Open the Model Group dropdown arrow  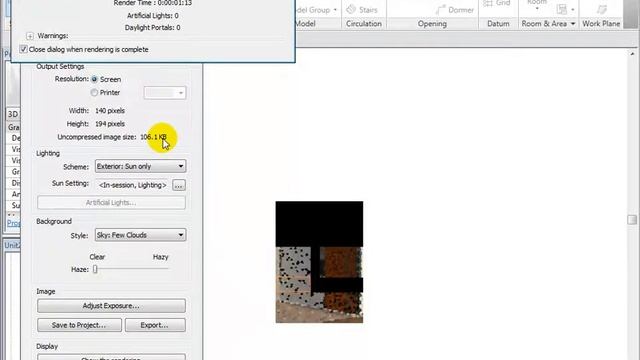[335, 10]
